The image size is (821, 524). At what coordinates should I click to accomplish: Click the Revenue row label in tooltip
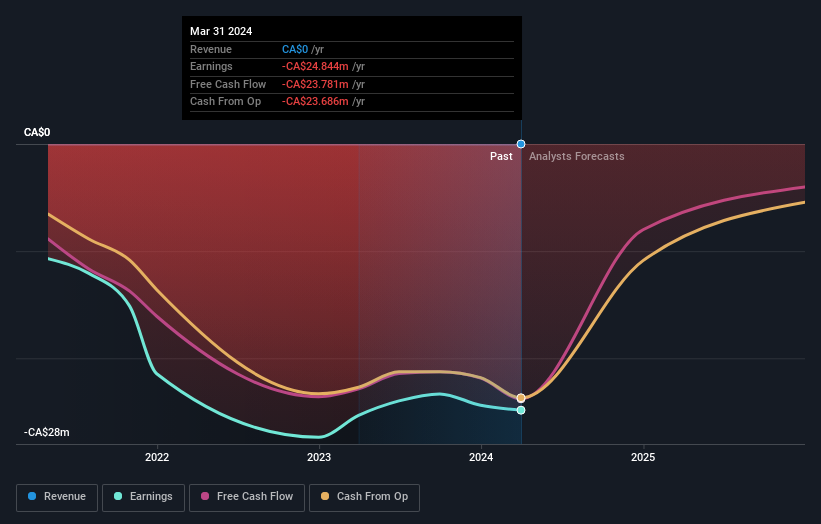pos(210,49)
